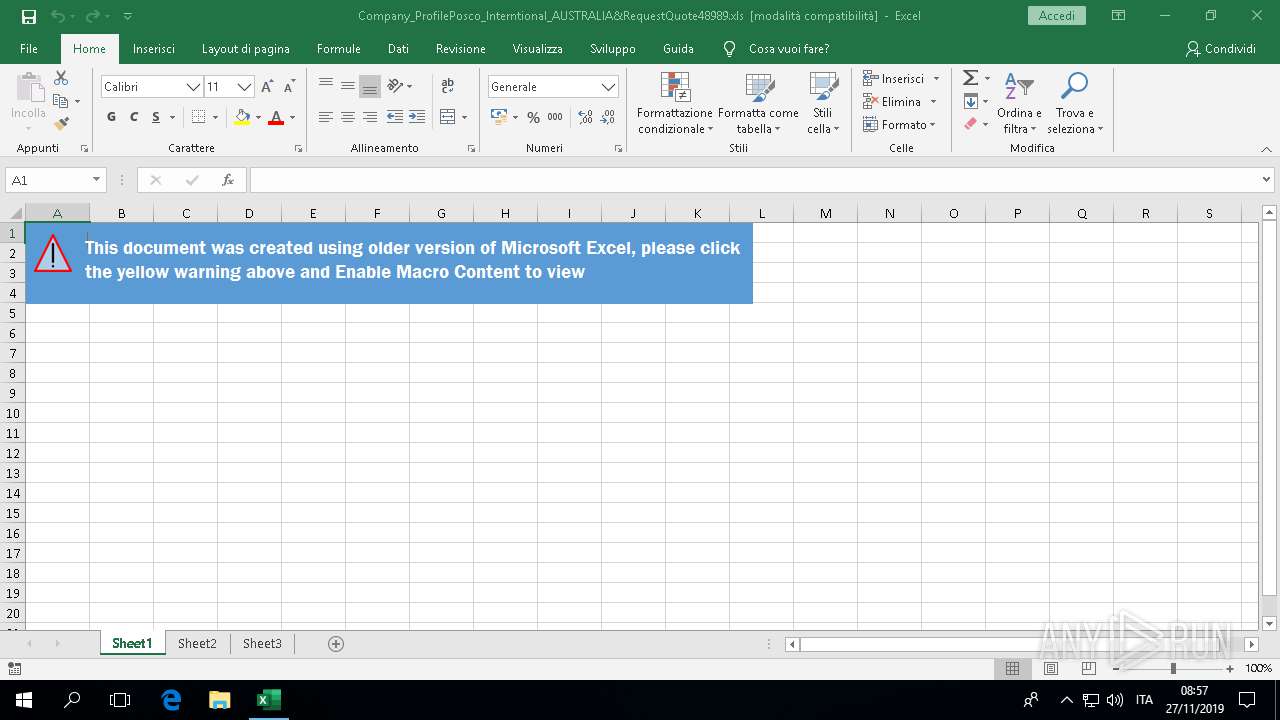1280x720 pixels.
Task: Click the cell borders icon
Action: [198, 117]
